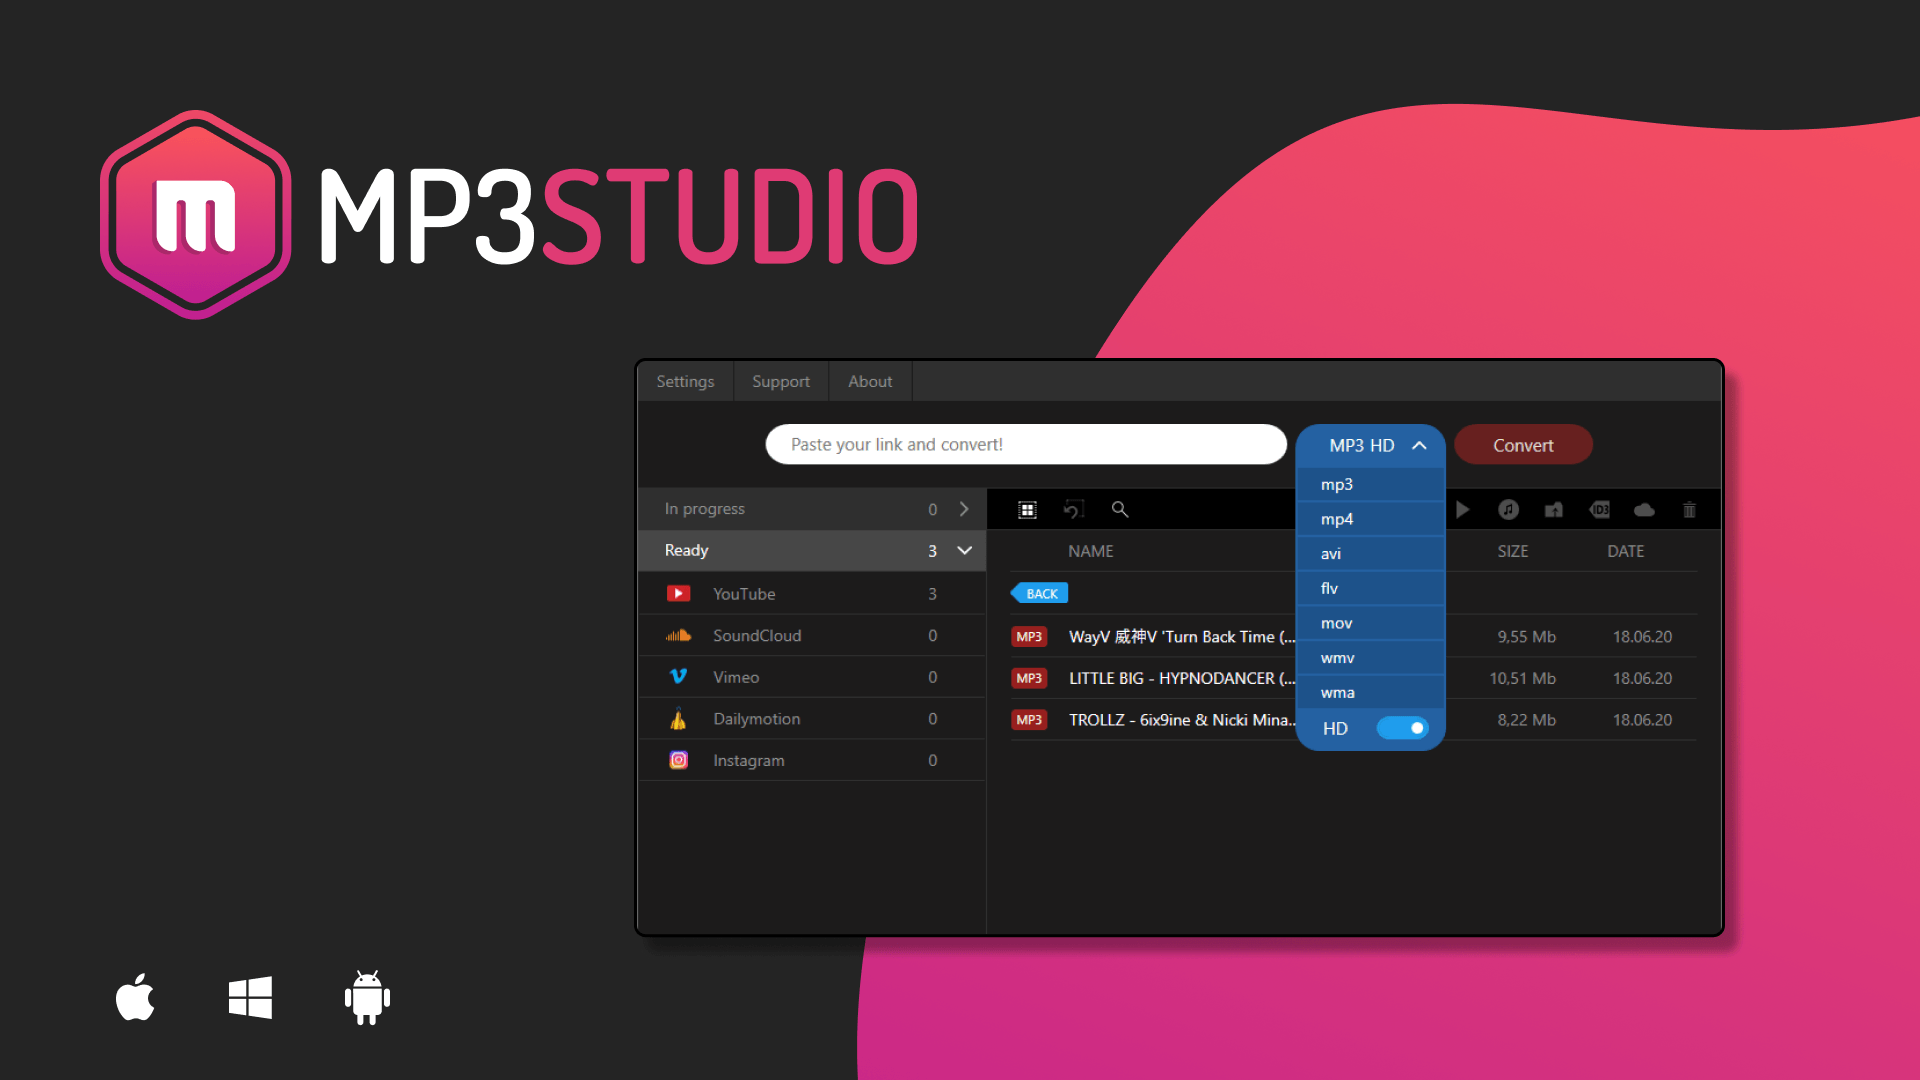The width and height of the screenshot is (1920, 1080).
Task: Click the select-all grid icon
Action: pyautogui.click(x=1027, y=510)
